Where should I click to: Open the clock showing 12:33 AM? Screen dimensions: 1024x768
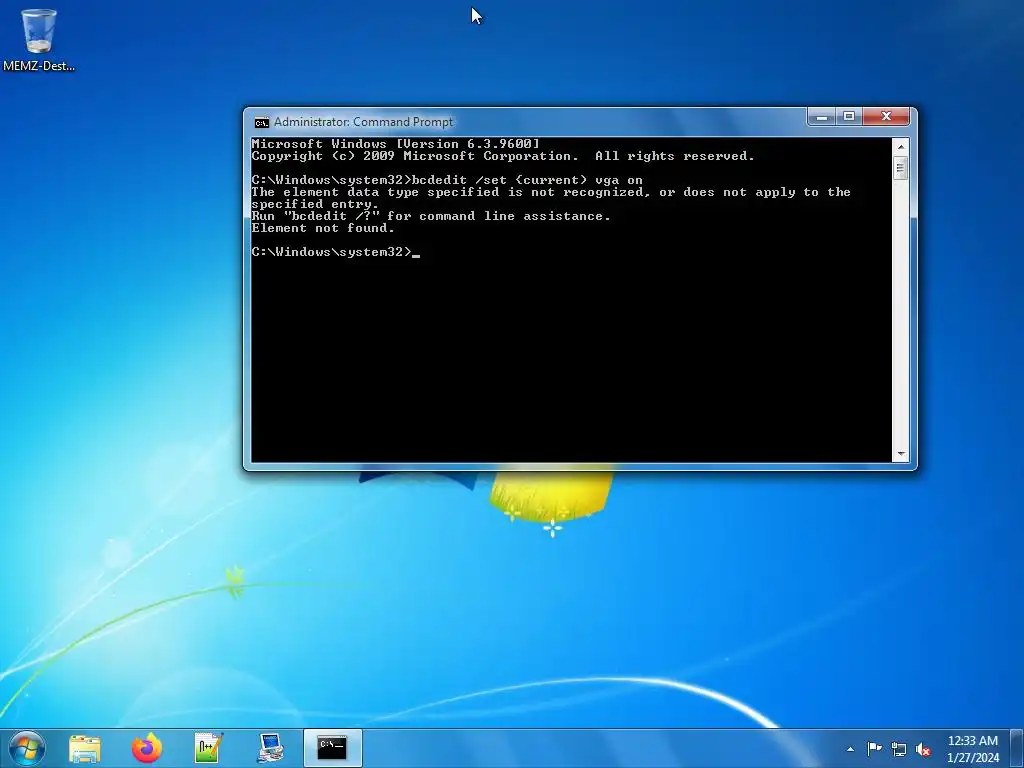972,748
